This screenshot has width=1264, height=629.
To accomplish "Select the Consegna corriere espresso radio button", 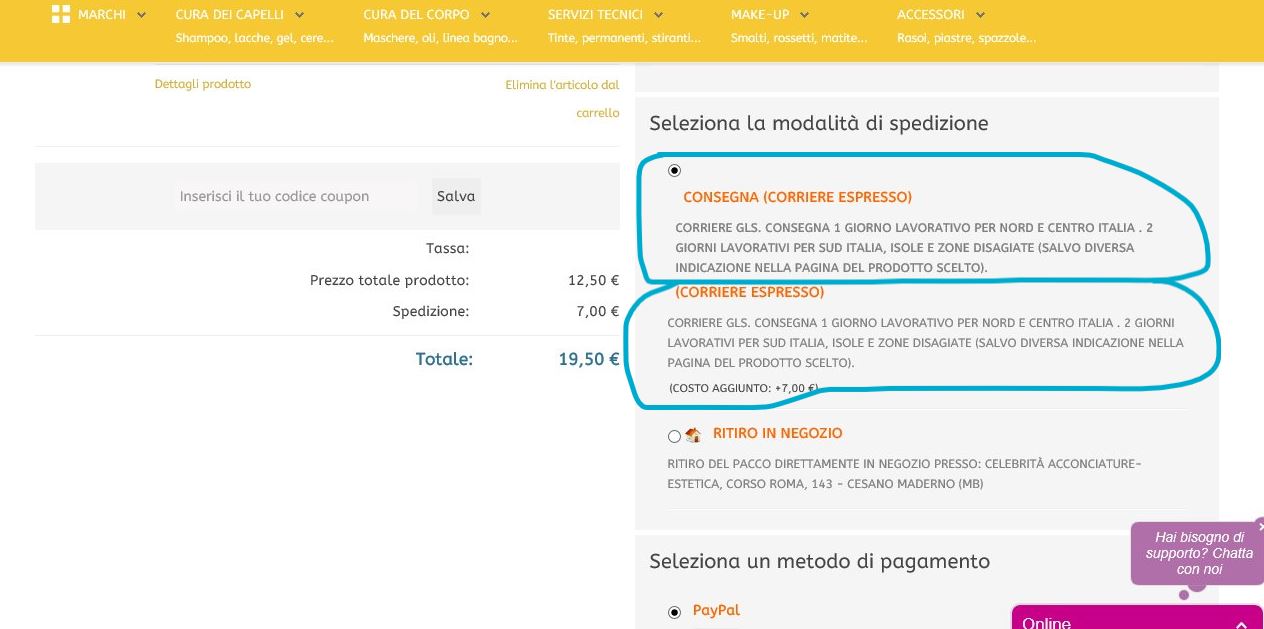I will pos(674,171).
